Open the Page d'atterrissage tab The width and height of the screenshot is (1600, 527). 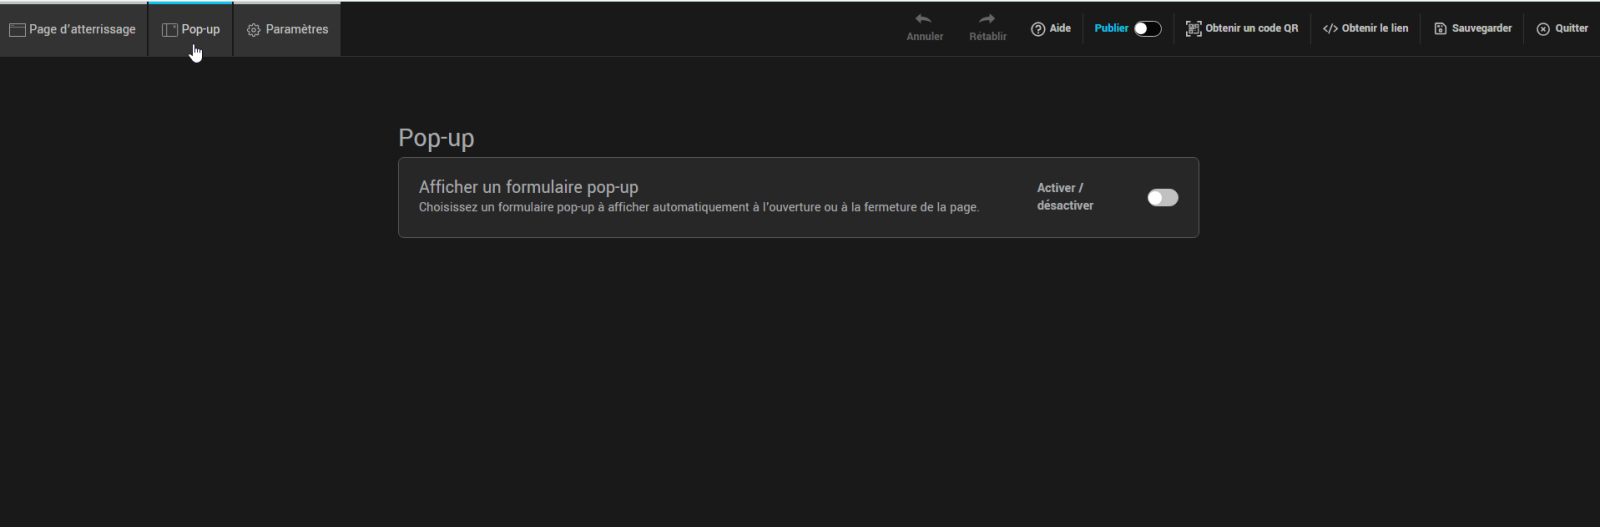pyautogui.click(x=82, y=30)
